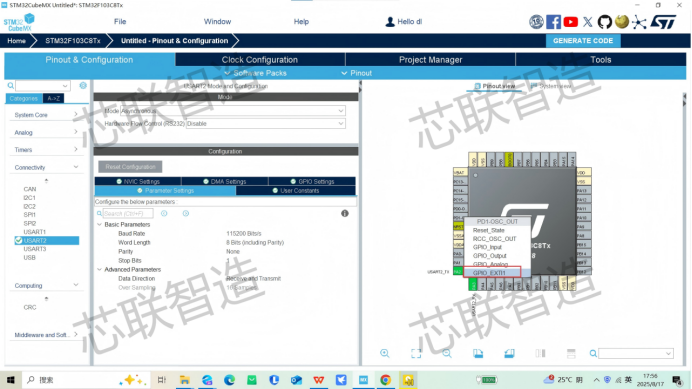Screen dimensions: 692x389
Task: Open Windows Start menu
Action: coord(11,380)
